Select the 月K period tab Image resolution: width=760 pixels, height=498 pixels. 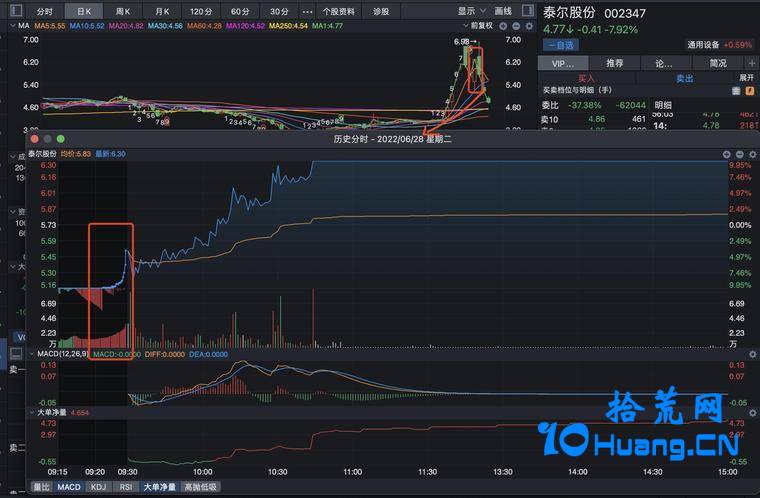tap(162, 11)
